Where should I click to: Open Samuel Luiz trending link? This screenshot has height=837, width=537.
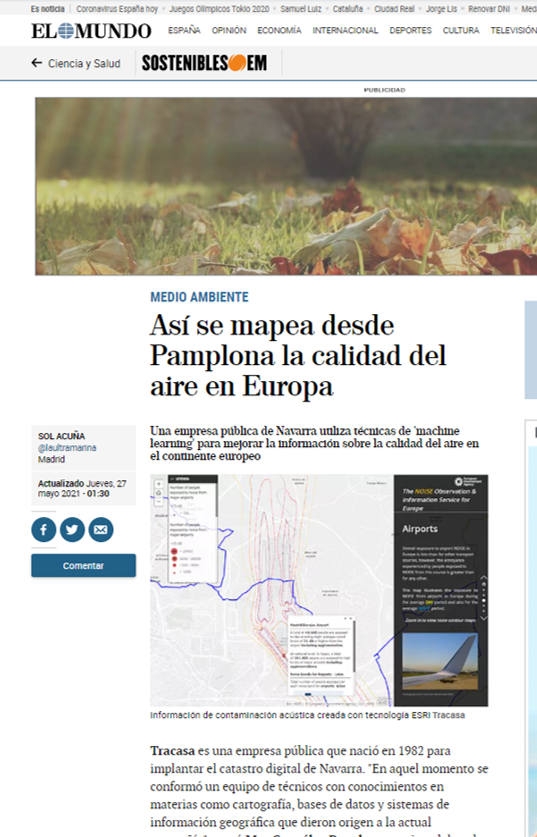(x=301, y=9)
